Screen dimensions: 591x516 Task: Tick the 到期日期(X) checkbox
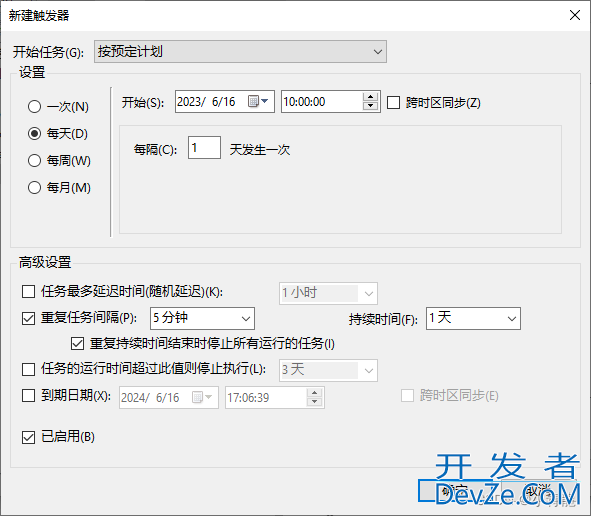(28, 396)
